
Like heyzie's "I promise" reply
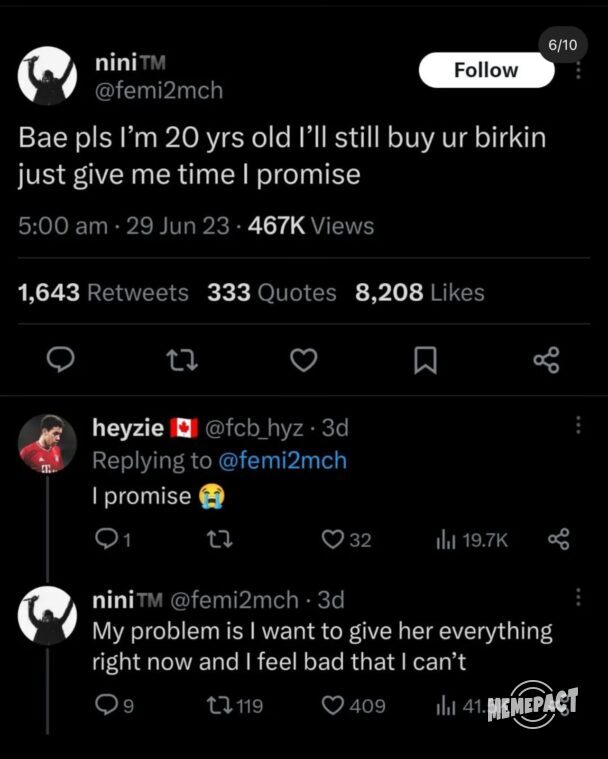[x=345, y=539]
